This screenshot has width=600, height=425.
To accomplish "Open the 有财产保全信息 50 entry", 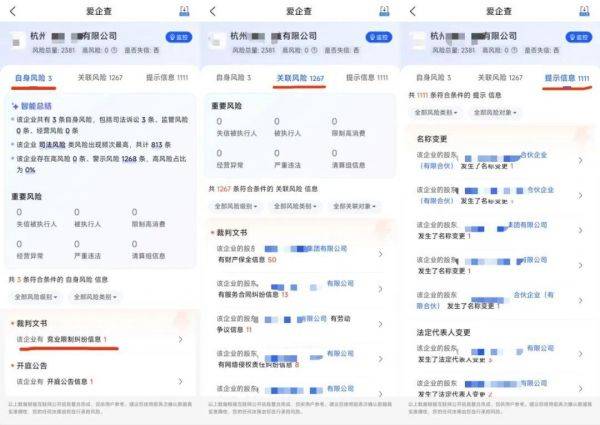I will (380, 254).
